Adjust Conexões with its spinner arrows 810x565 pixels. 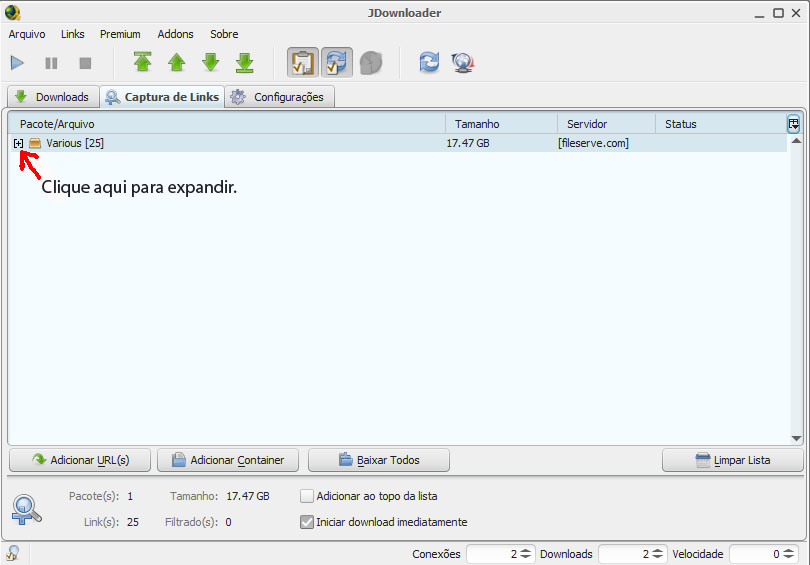[525, 554]
